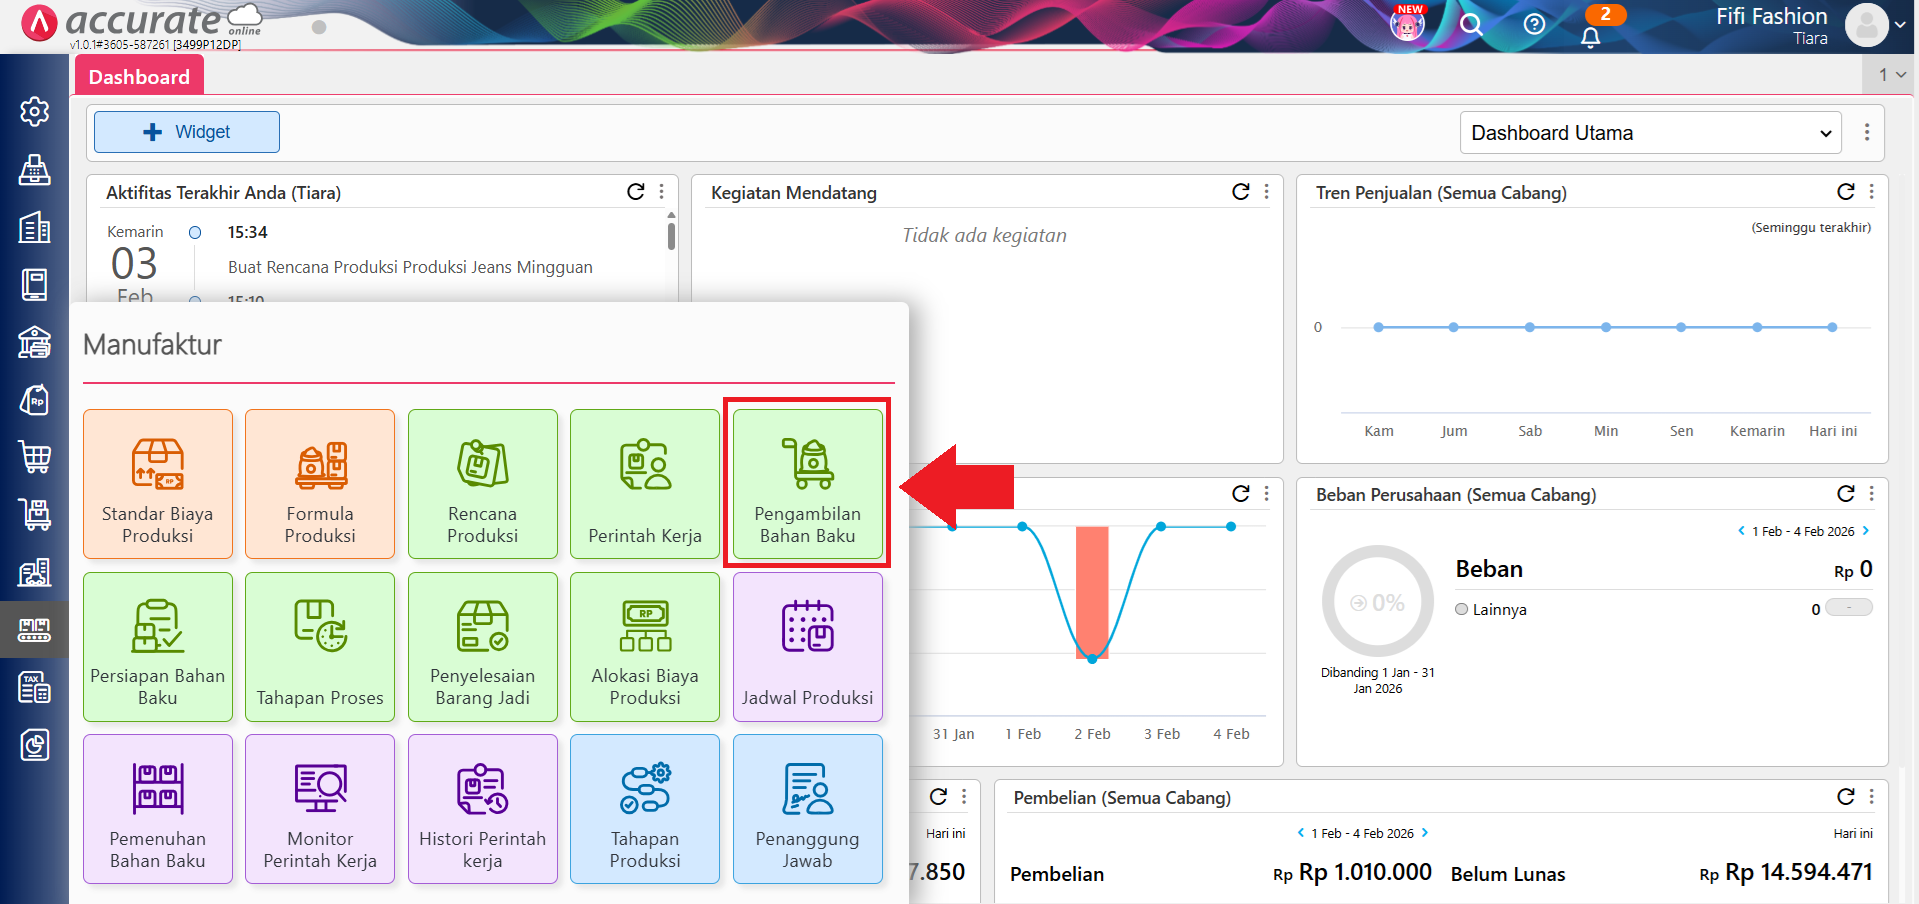This screenshot has height=904, width=1919.
Task: Open Perintah Kerja tile
Action: click(645, 484)
